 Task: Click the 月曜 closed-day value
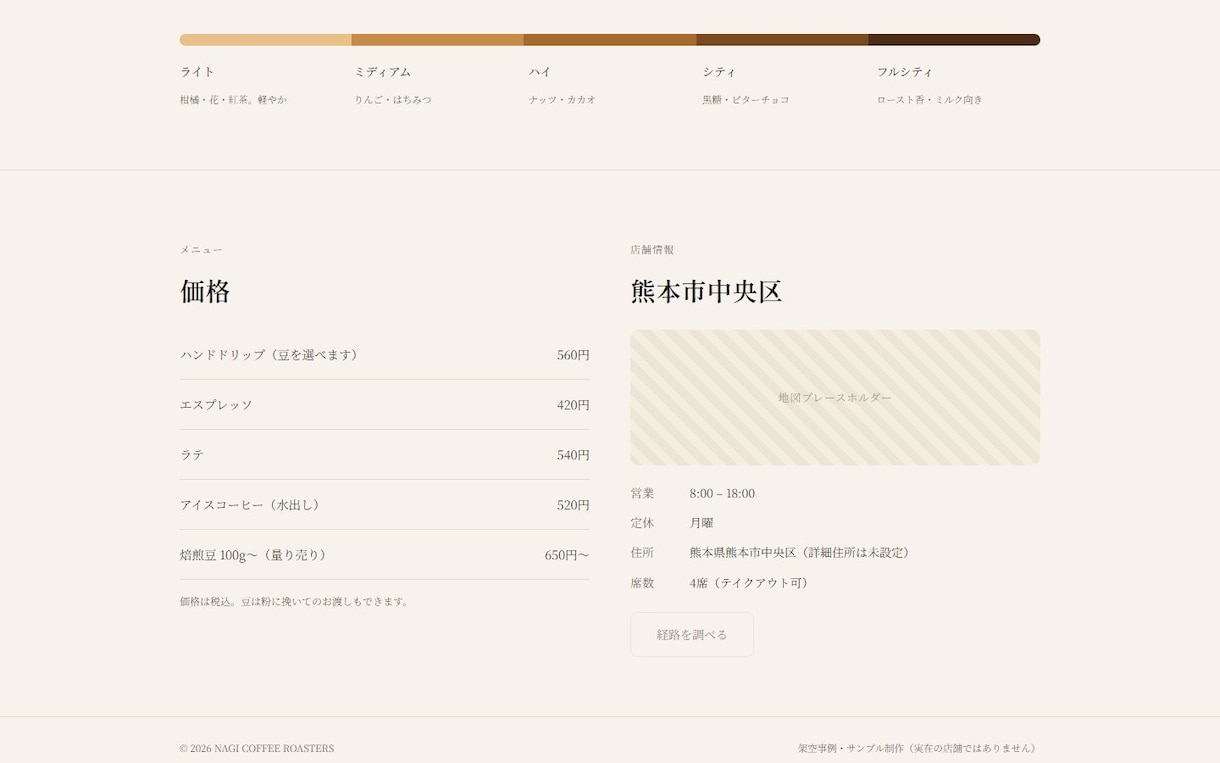pyautogui.click(x=702, y=523)
